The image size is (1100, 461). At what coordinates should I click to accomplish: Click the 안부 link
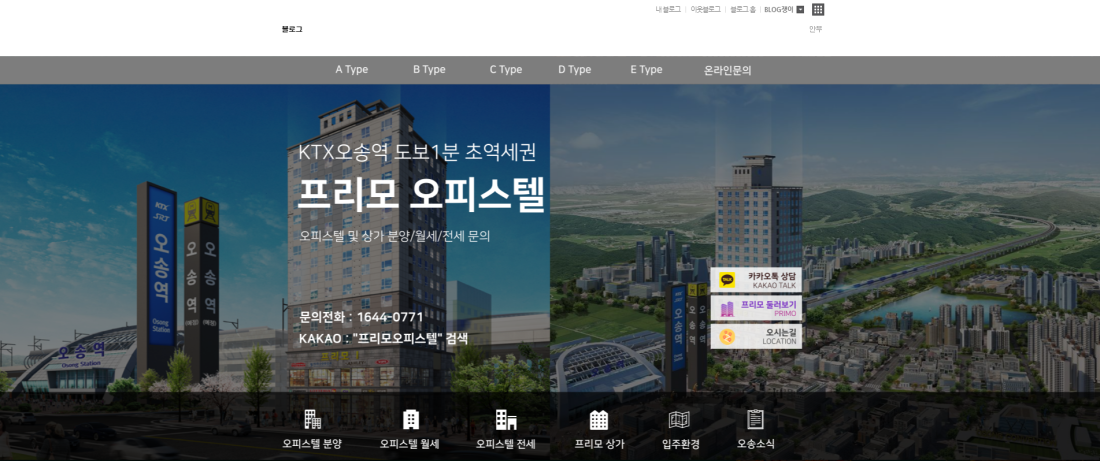click(815, 29)
